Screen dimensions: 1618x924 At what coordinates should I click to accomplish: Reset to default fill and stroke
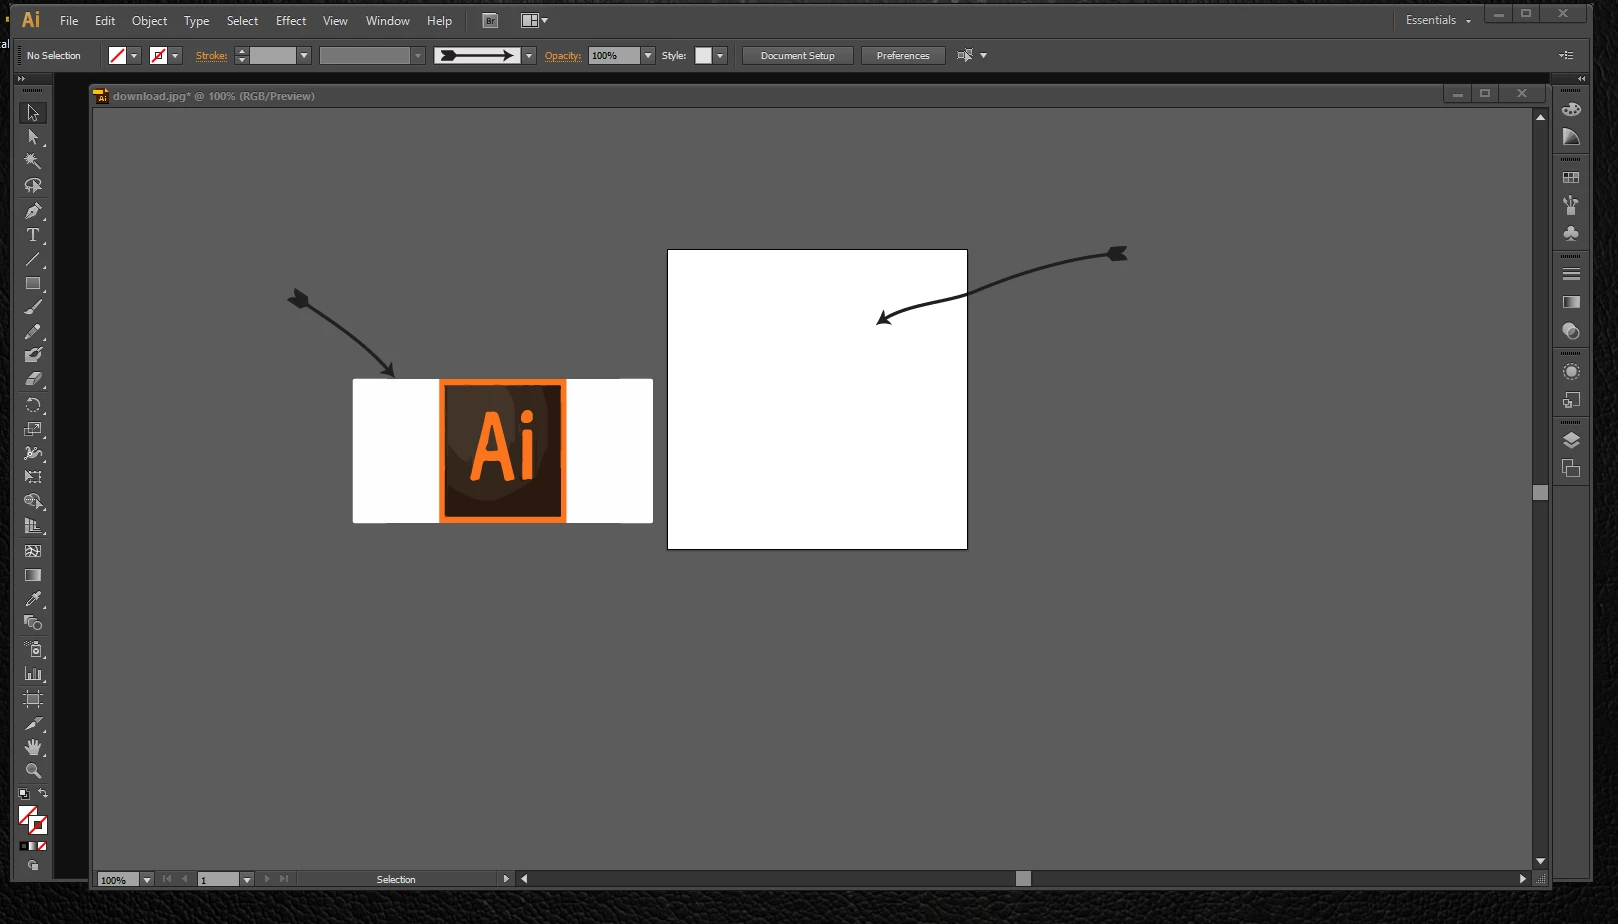(24, 794)
